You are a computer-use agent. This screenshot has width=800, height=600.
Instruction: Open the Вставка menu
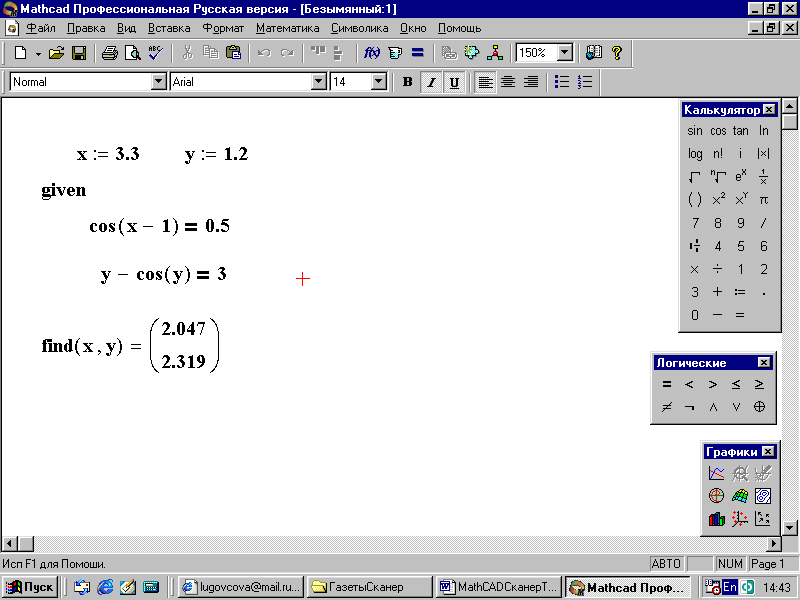pos(169,28)
